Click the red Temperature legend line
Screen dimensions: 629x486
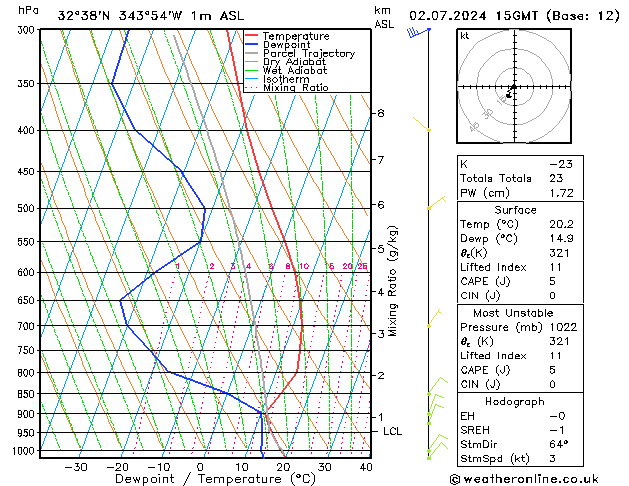click(x=252, y=35)
